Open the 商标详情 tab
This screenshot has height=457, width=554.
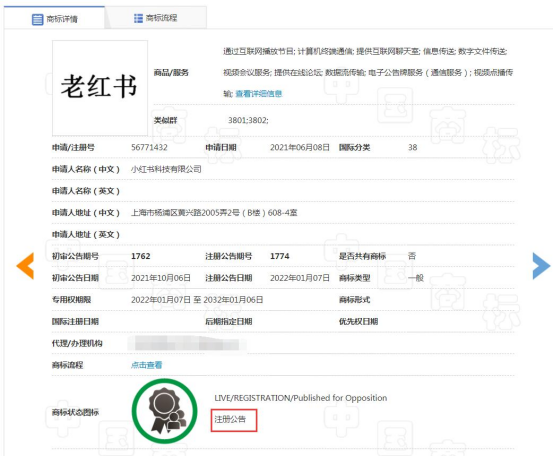tap(54, 18)
